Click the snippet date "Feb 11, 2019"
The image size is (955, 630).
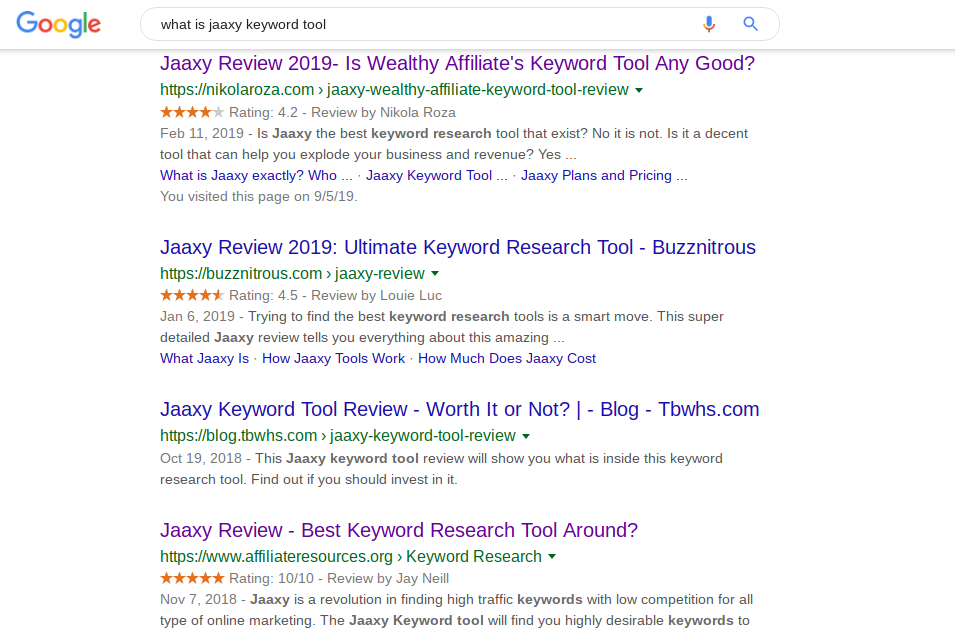pyautogui.click(x=202, y=133)
